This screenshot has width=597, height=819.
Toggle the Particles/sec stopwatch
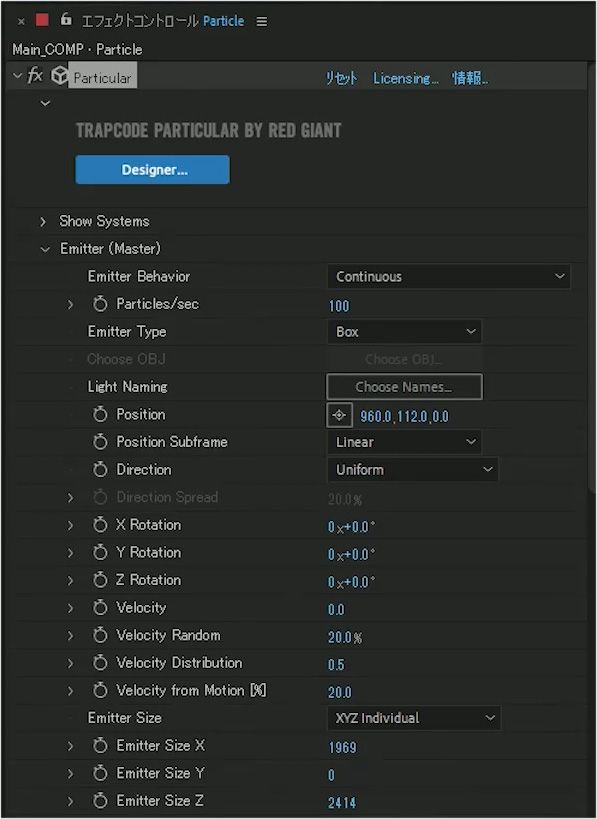[100, 304]
